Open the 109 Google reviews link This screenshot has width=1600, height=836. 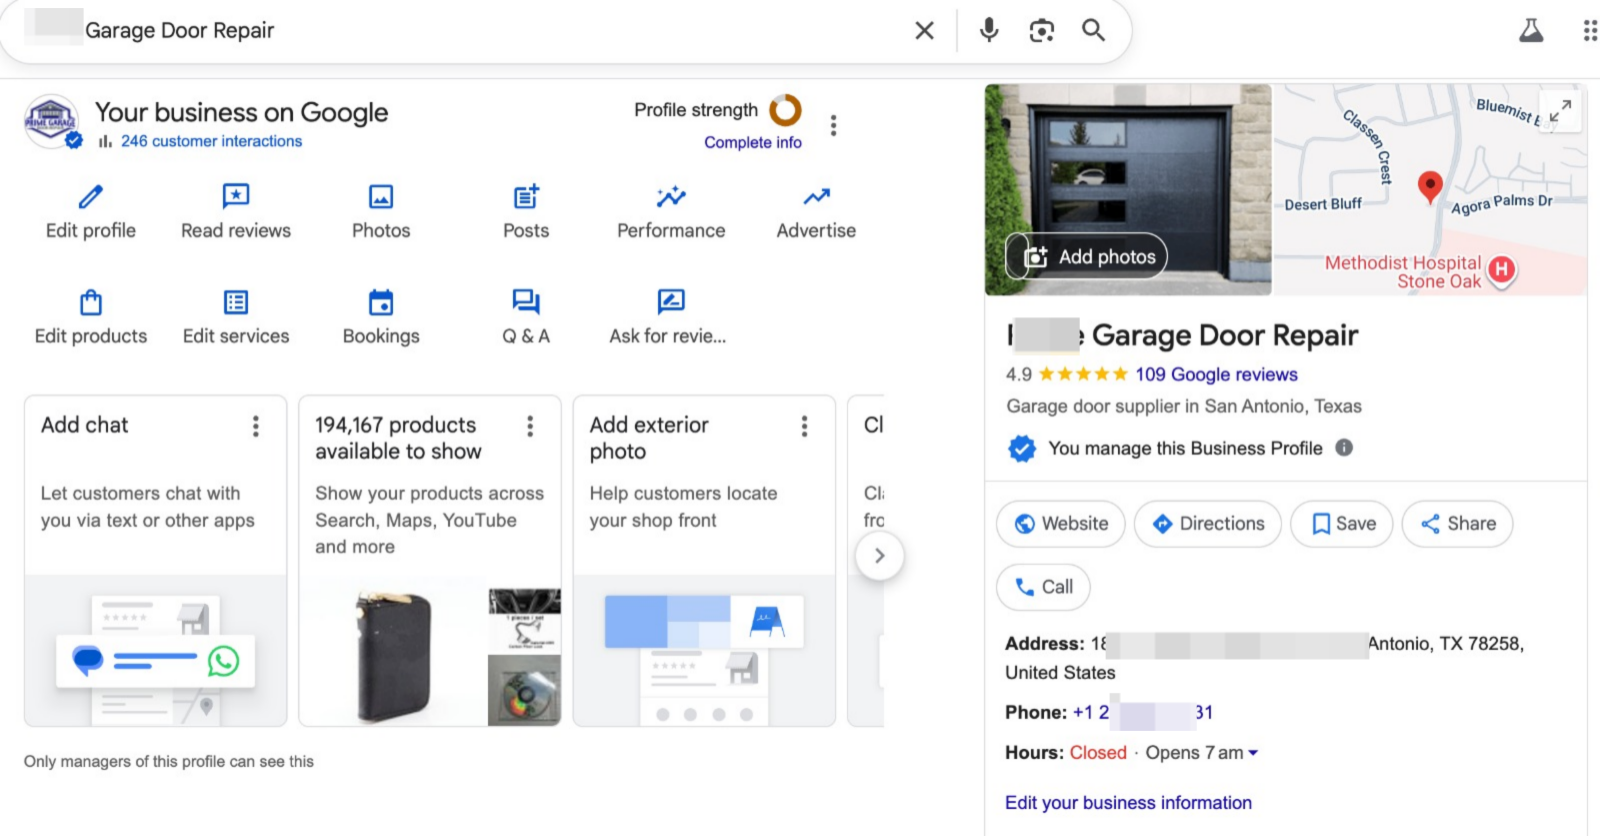click(x=1216, y=374)
